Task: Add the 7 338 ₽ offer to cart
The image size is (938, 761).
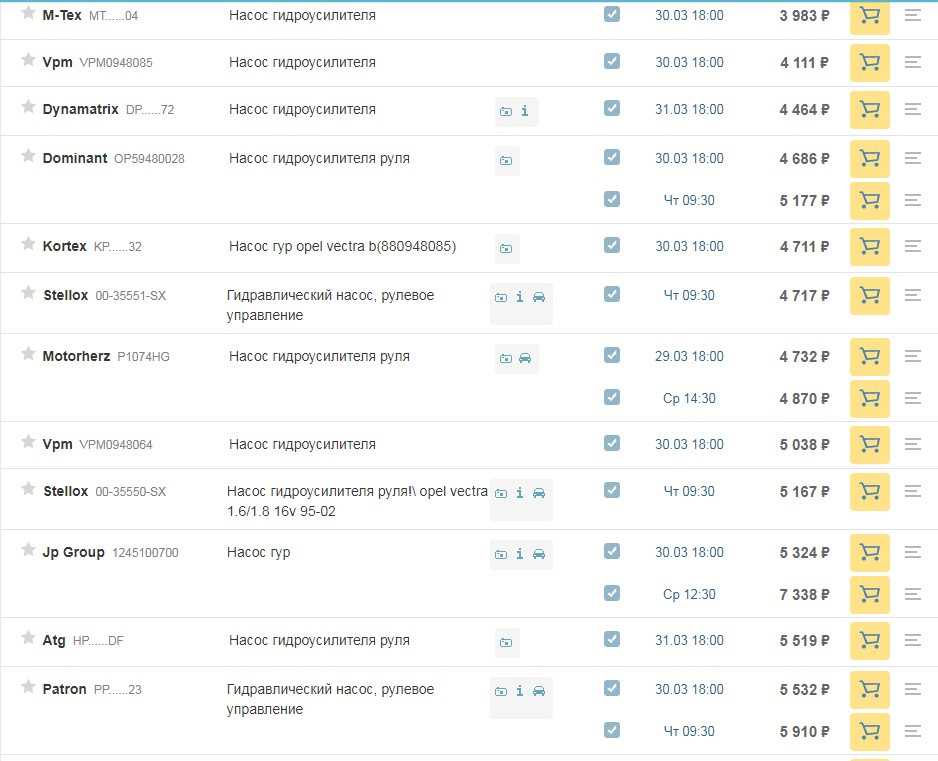Action: 869,595
